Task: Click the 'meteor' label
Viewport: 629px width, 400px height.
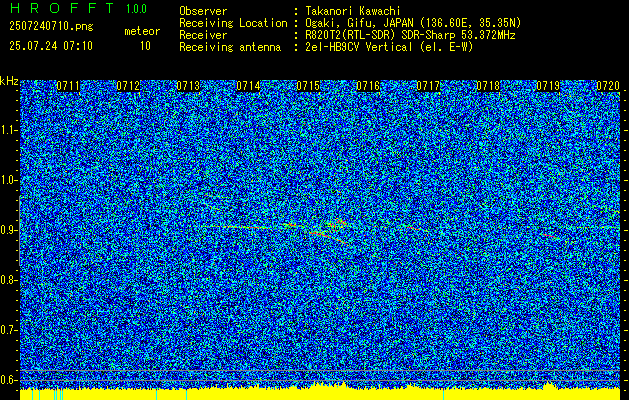Action: point(142,31)
